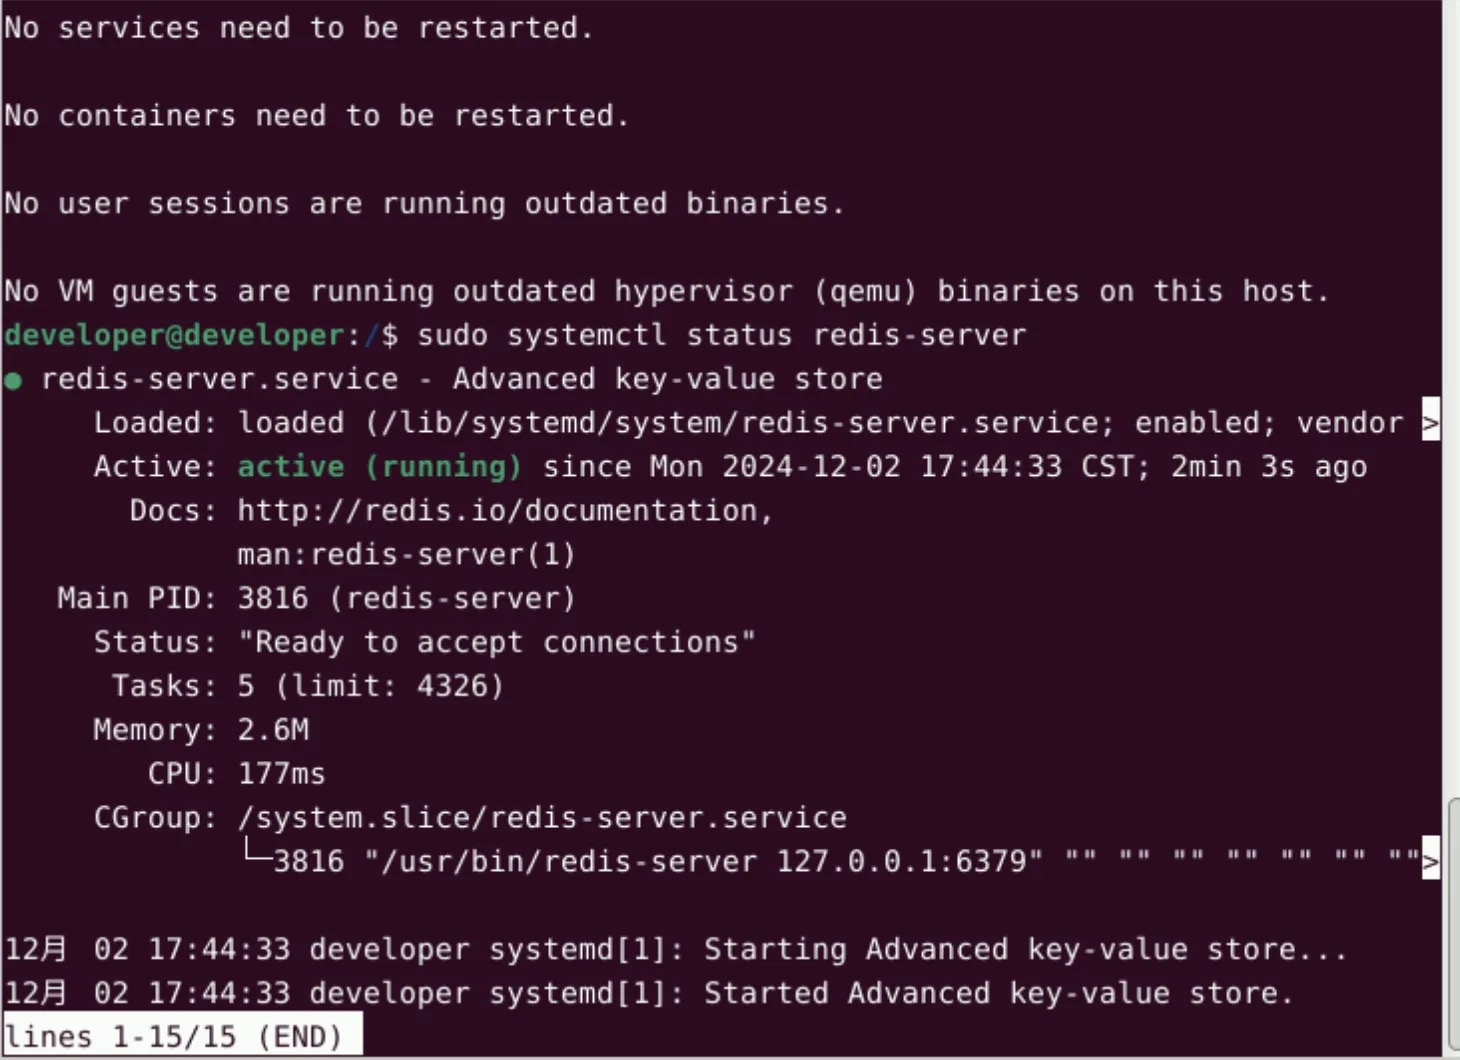Open the redis.io documentation URL
This screenshot has width=1460, height=1060.
pos(503,511)
